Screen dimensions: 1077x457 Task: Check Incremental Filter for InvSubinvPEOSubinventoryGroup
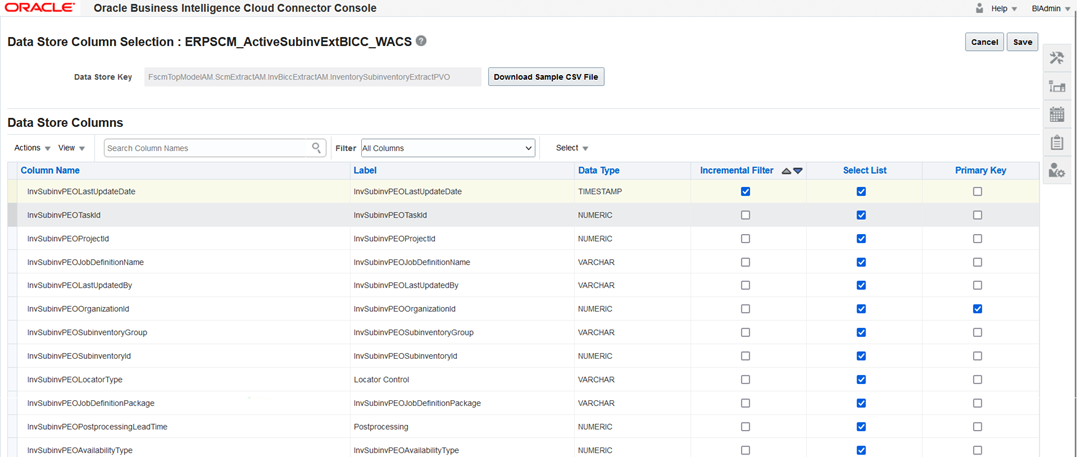pyautogui.click(x=746, y=333)
